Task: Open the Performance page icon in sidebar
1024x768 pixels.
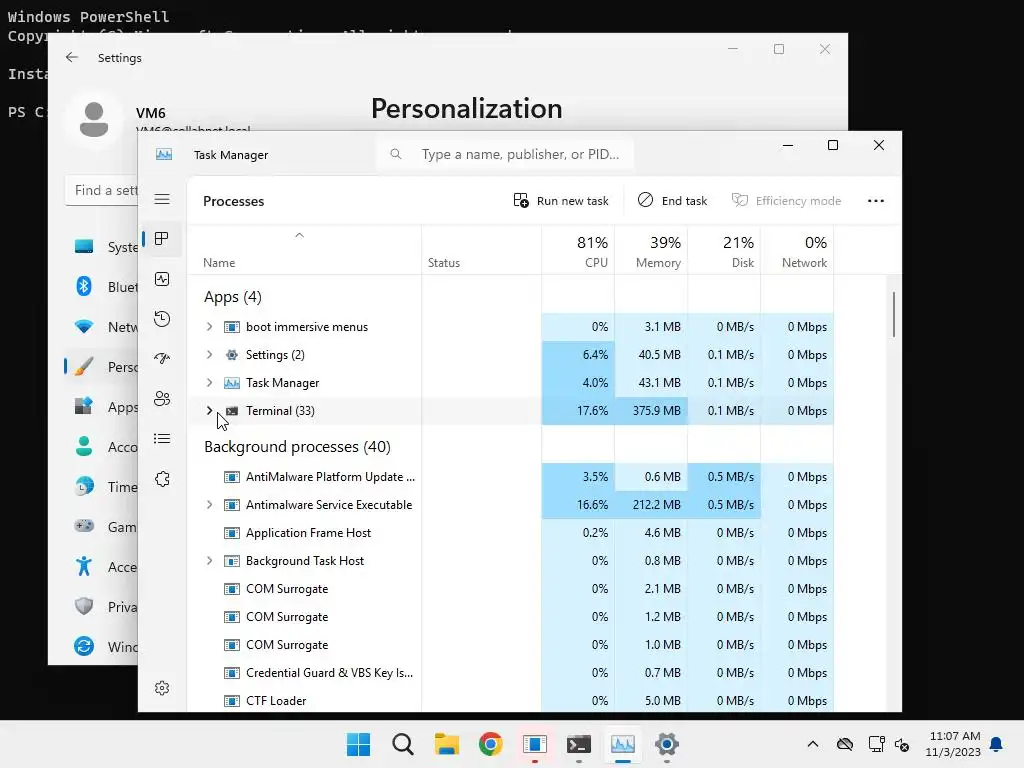Action: 162,279
